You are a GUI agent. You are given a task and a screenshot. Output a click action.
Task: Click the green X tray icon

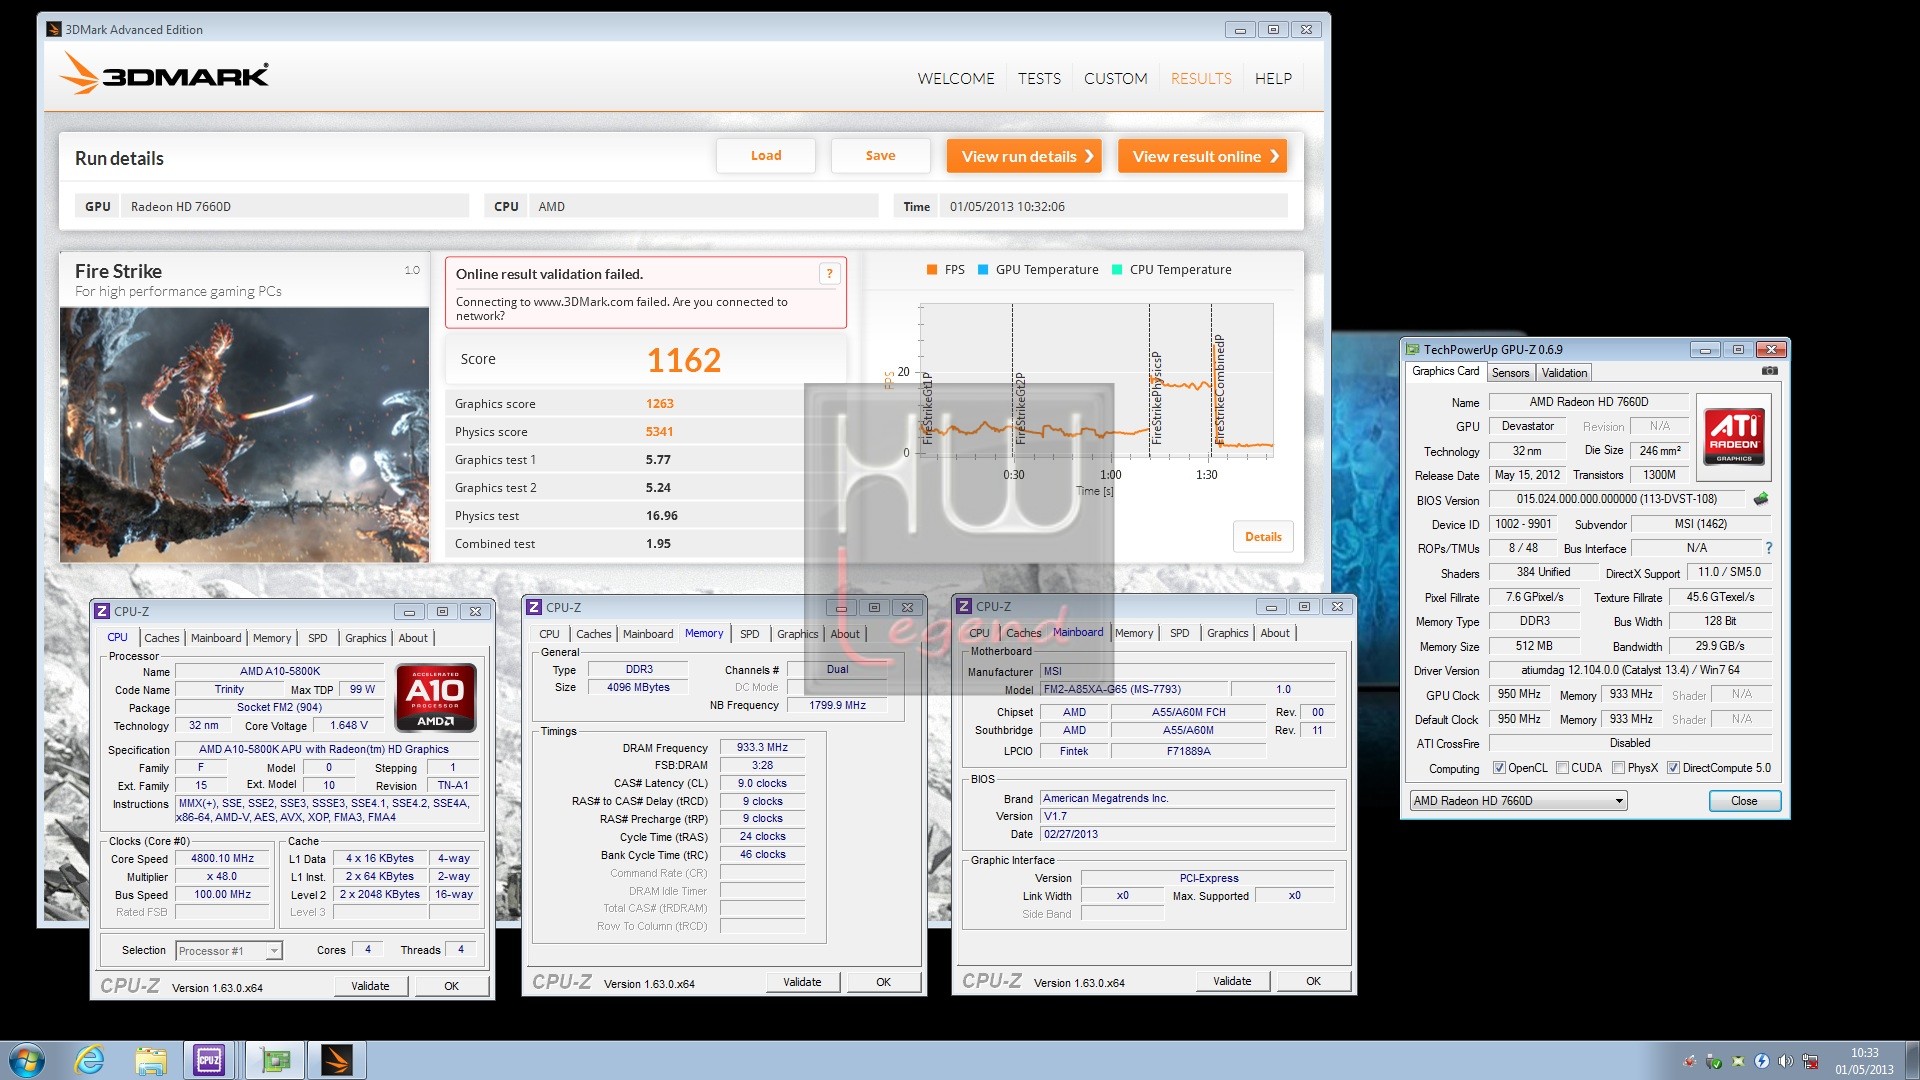click(x=1737, y=1061)
